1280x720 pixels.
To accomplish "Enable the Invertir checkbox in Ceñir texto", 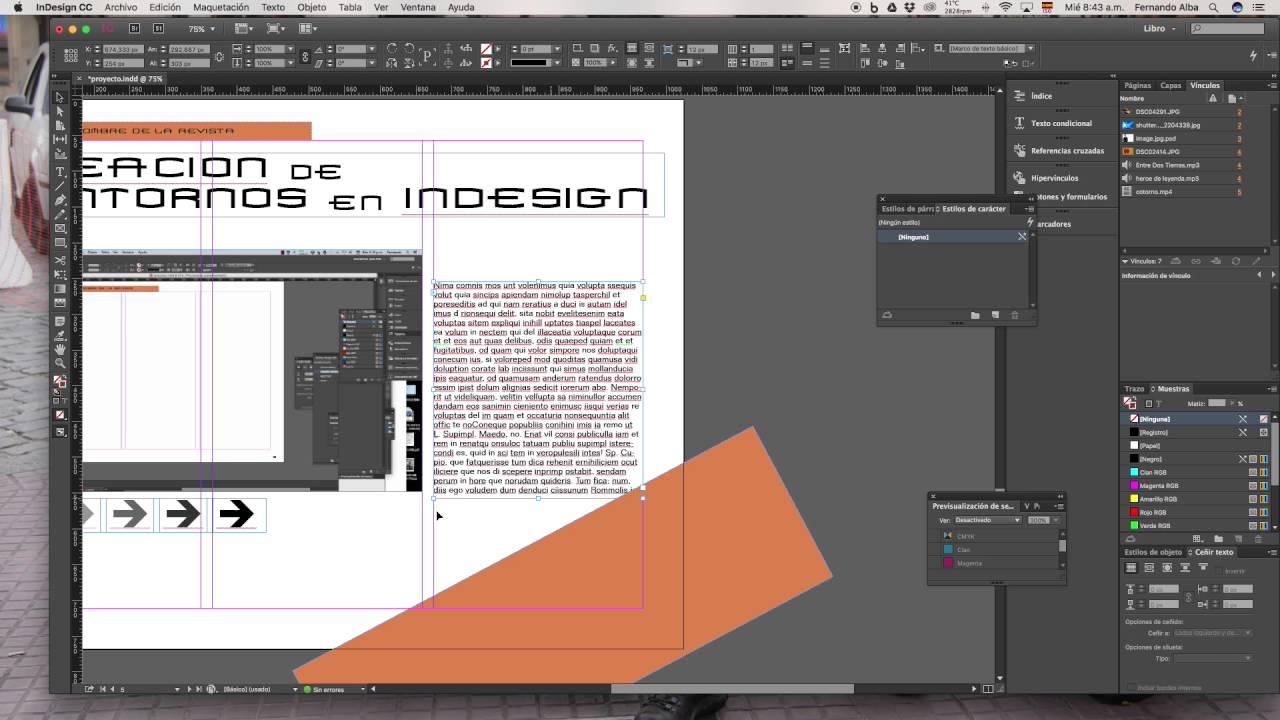I will [1217, 569].
